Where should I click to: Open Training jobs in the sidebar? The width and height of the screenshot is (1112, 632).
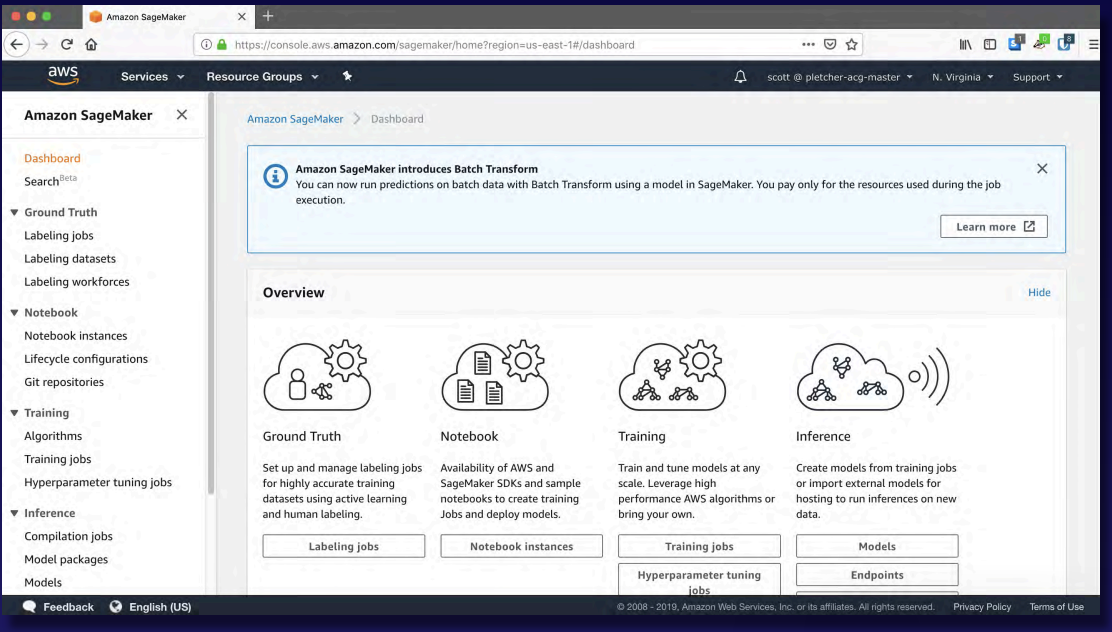[x=57, y=459]
